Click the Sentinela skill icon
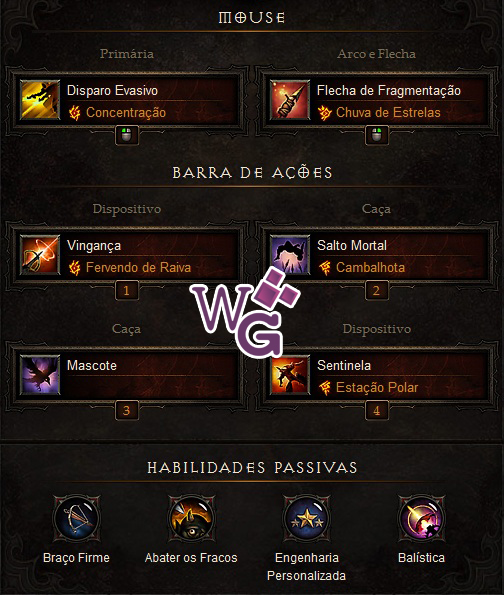Image resolution: width=504 pixels, height=595 pixels. 290,375
